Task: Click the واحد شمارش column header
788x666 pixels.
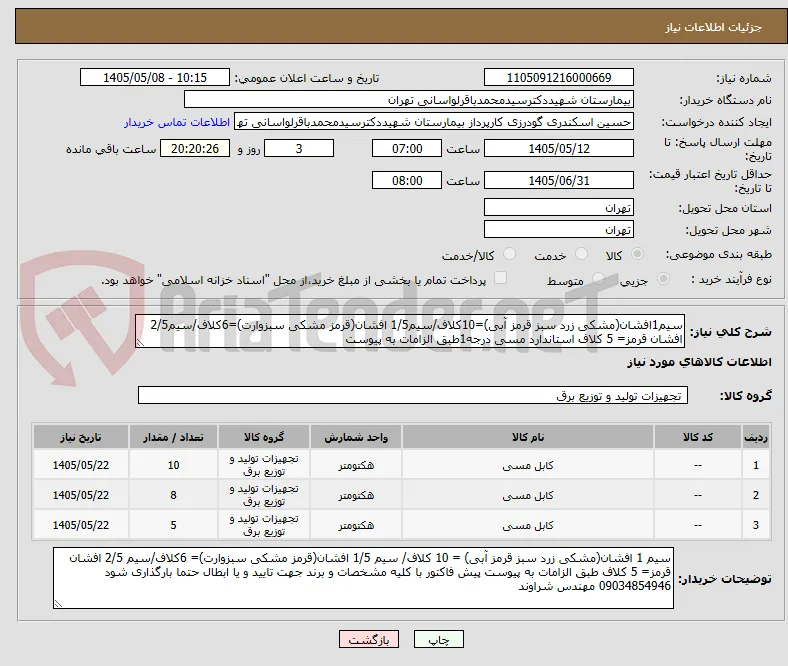Action: 356,437
